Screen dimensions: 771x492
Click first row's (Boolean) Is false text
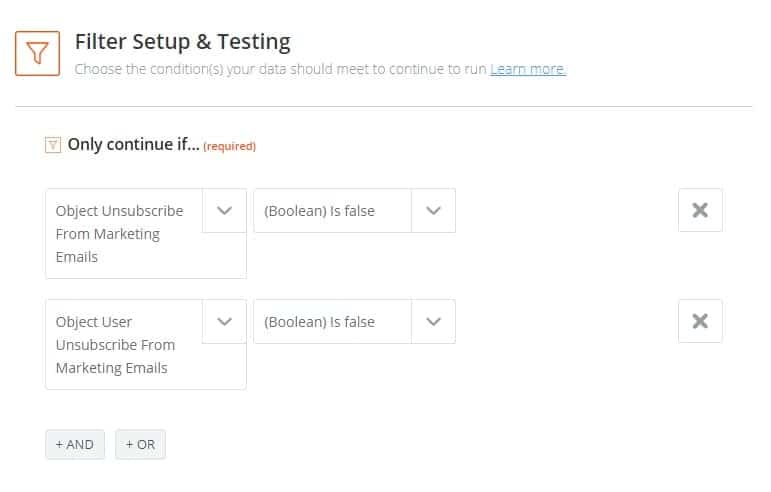320,211
